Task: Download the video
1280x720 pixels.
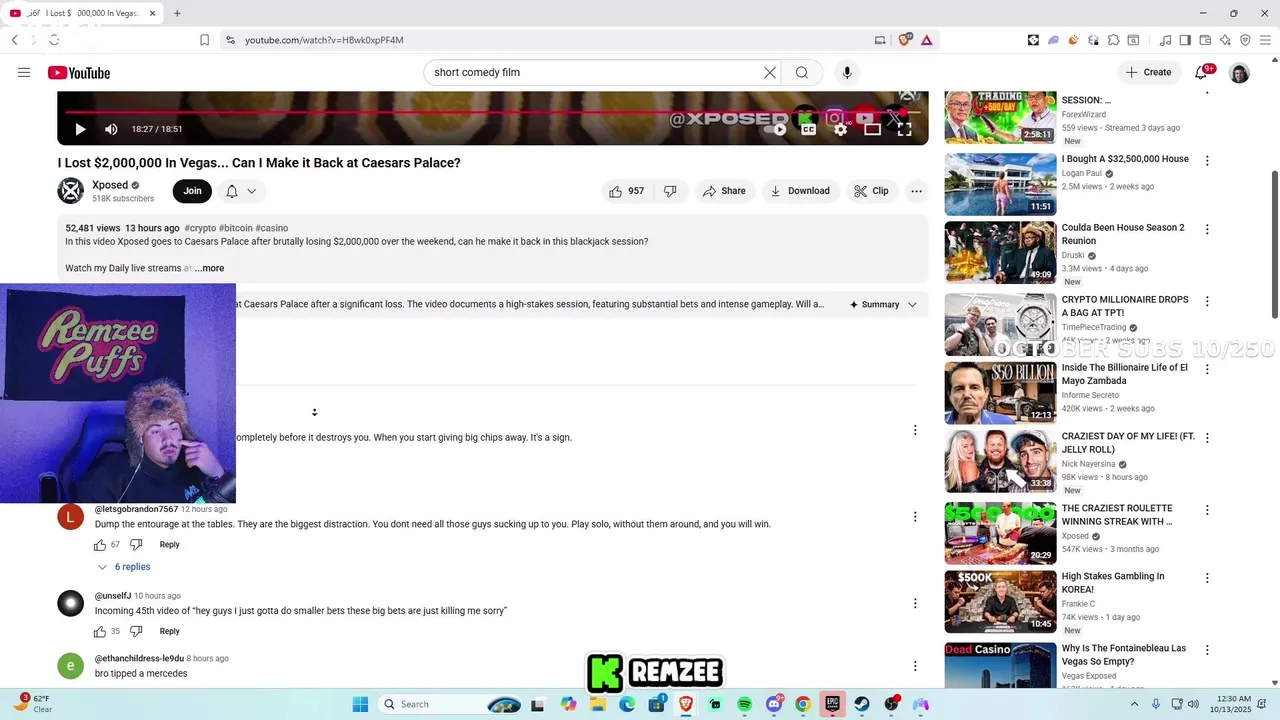Action: pyautogui.click(x=799, y=191)
